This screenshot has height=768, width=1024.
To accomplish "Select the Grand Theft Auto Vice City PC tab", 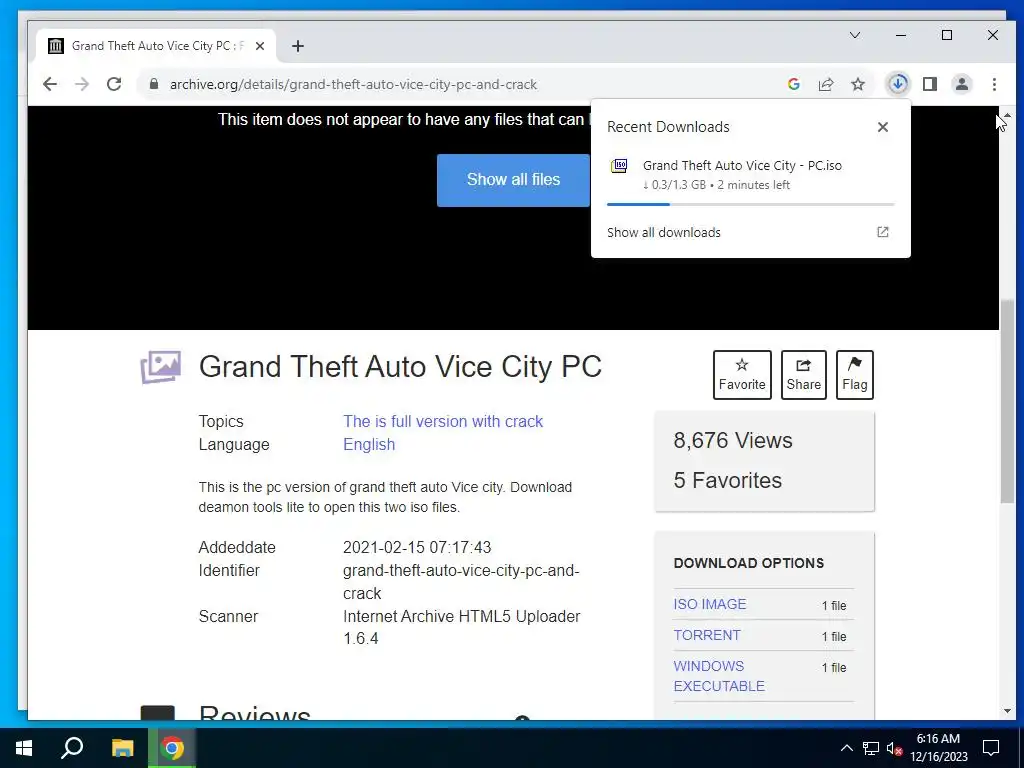I will (x=157, y=46).
